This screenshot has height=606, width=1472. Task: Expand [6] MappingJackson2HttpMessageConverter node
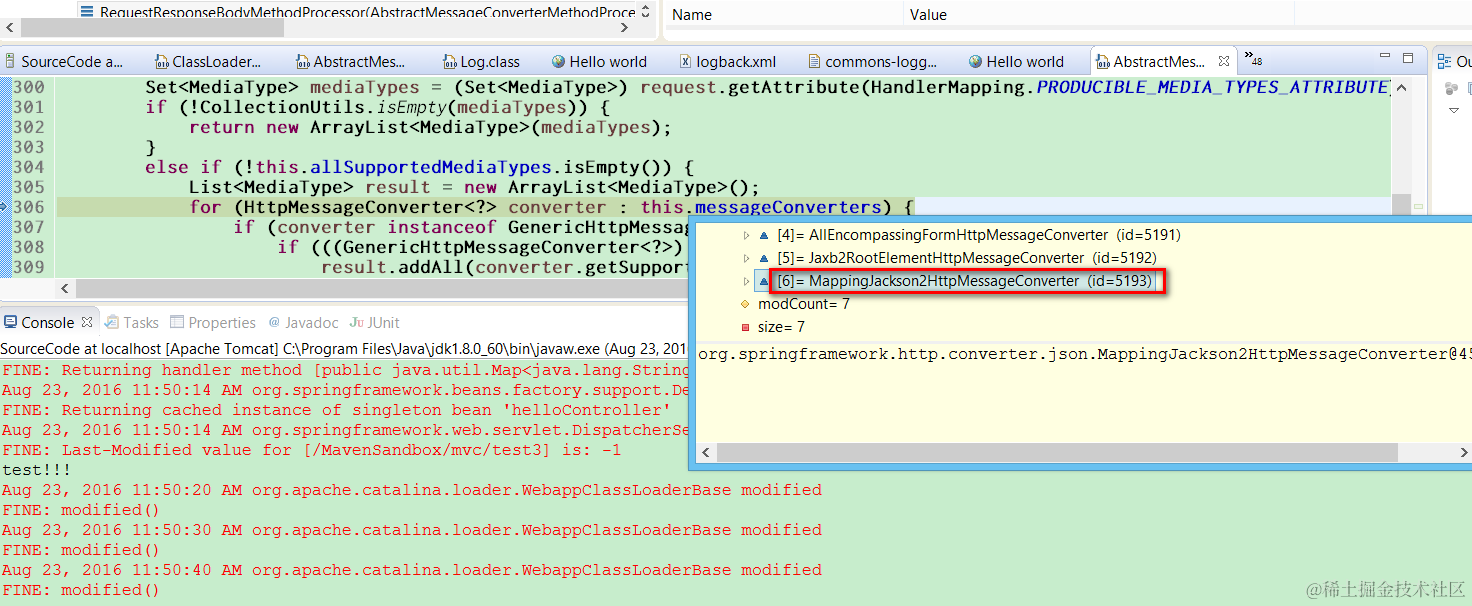pos(746,281)
